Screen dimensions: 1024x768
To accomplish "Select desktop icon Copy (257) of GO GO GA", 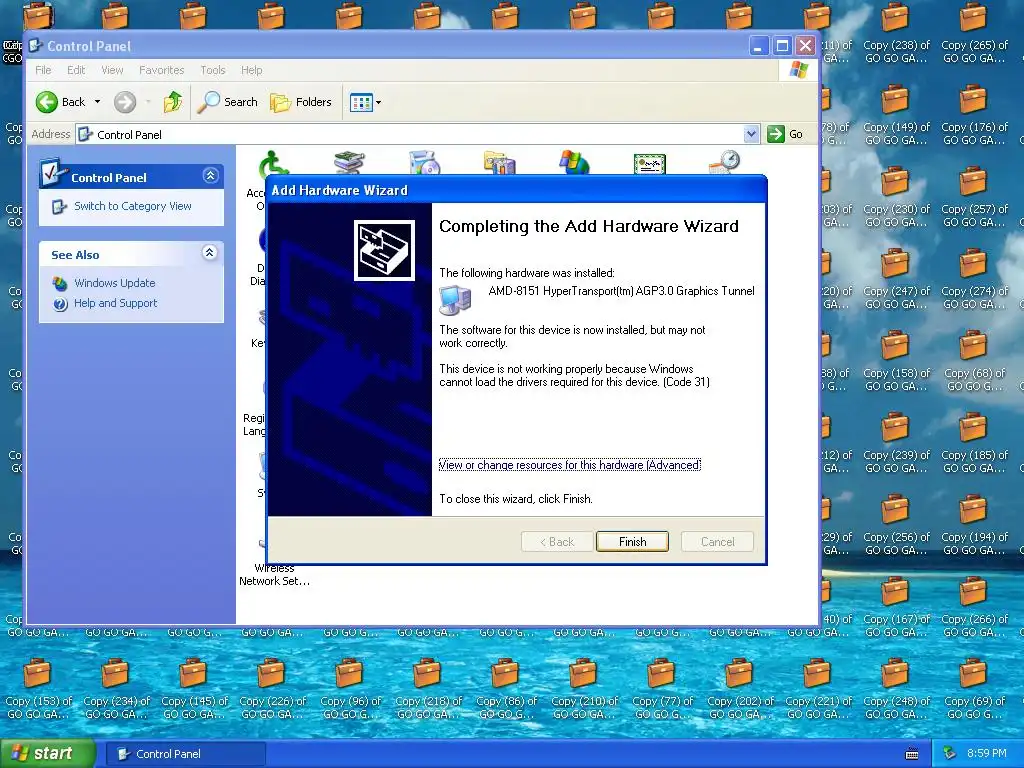I will click(x=974, y=197).
